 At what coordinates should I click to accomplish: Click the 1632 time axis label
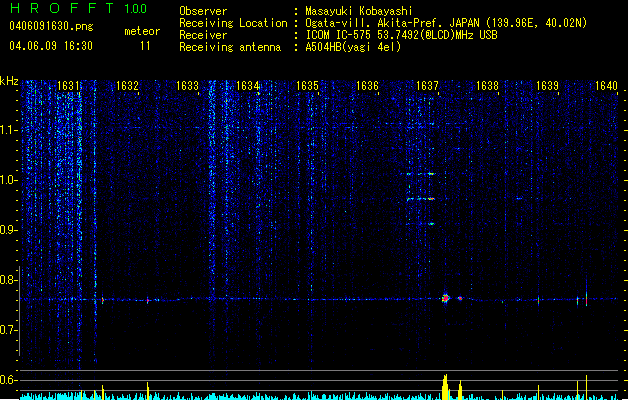(x=127, y=85)
